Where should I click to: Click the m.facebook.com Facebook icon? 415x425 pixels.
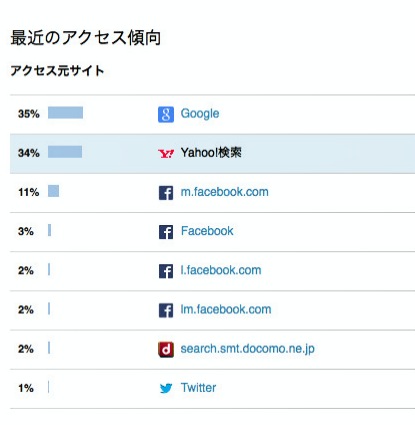pyautogui.click(x=166, y=193)
